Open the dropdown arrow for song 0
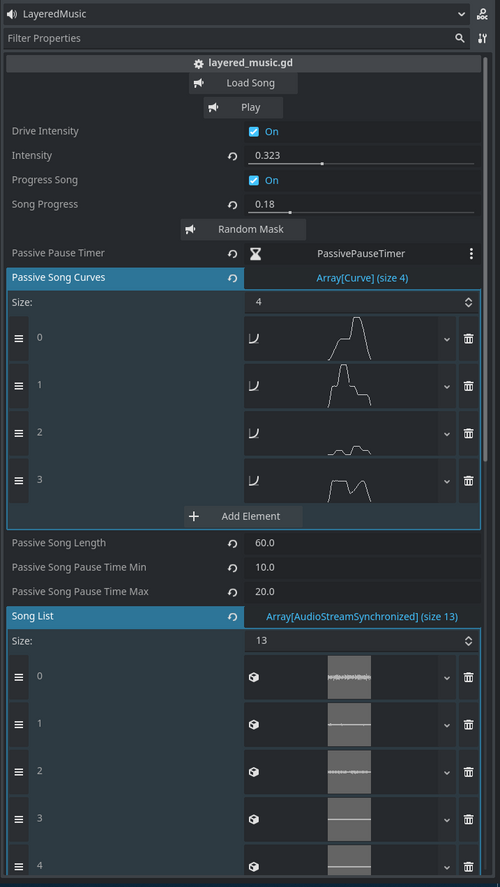 coord(447,678)
